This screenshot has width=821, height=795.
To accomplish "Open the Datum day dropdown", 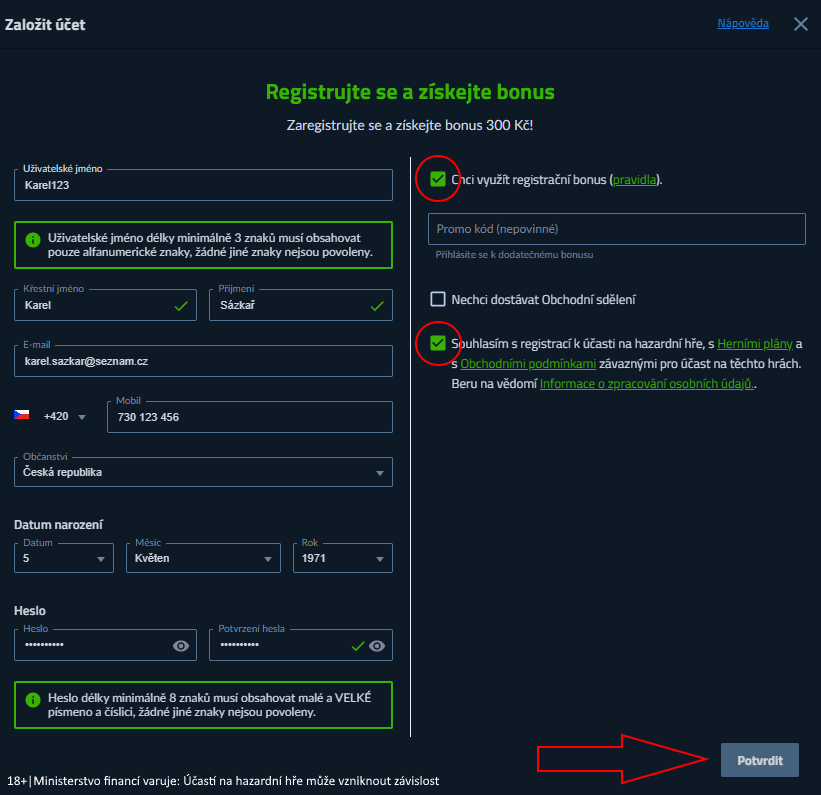I will tap(64, 558).
